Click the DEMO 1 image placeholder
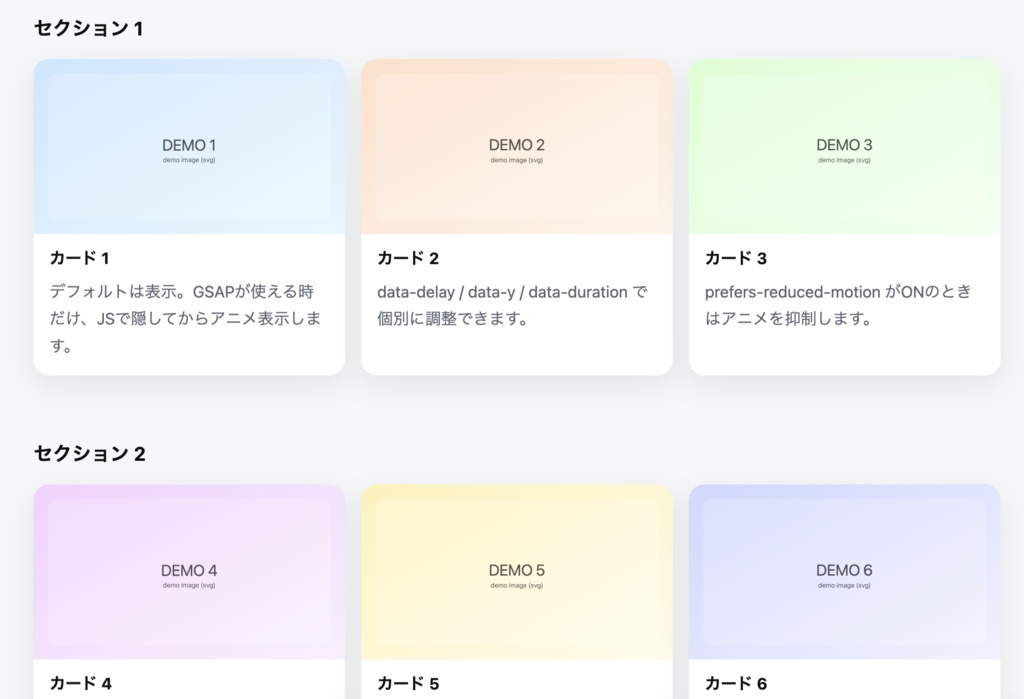1024x699 pixels. (188, 145)
